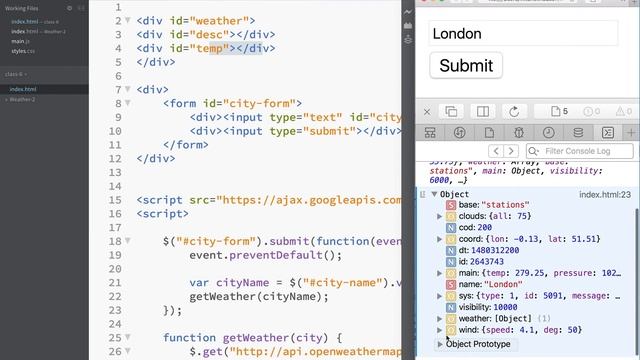Click the id: 2643743 number type icon

pos(451,262)
